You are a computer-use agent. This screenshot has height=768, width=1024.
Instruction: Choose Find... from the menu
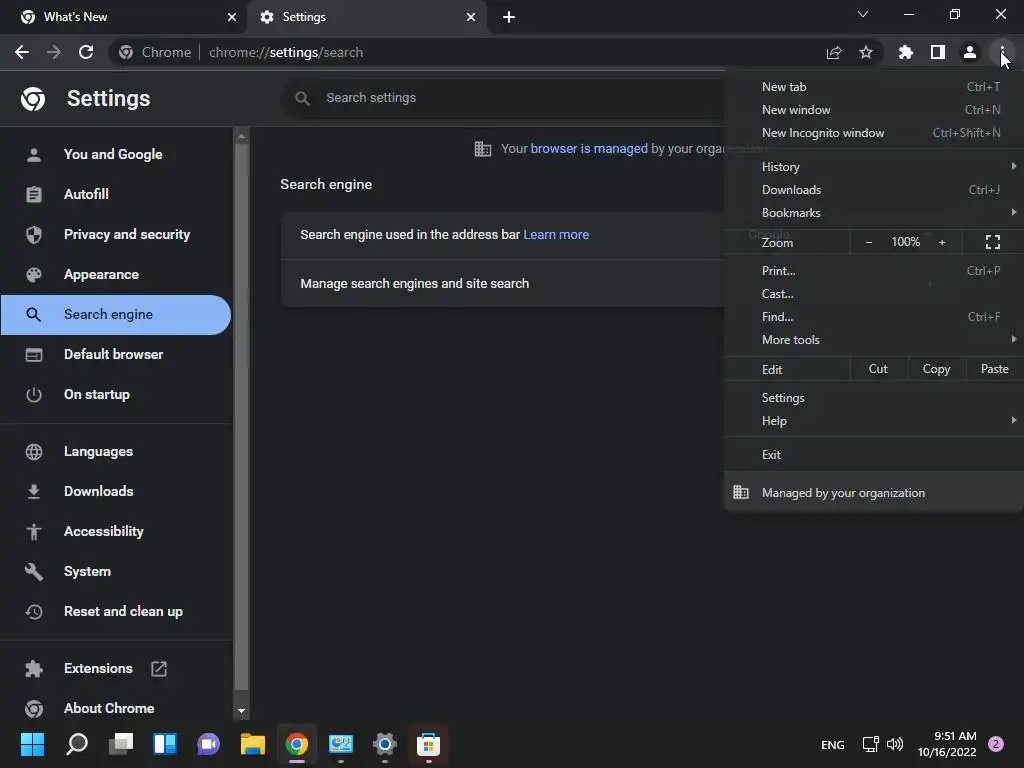point(874,317)
